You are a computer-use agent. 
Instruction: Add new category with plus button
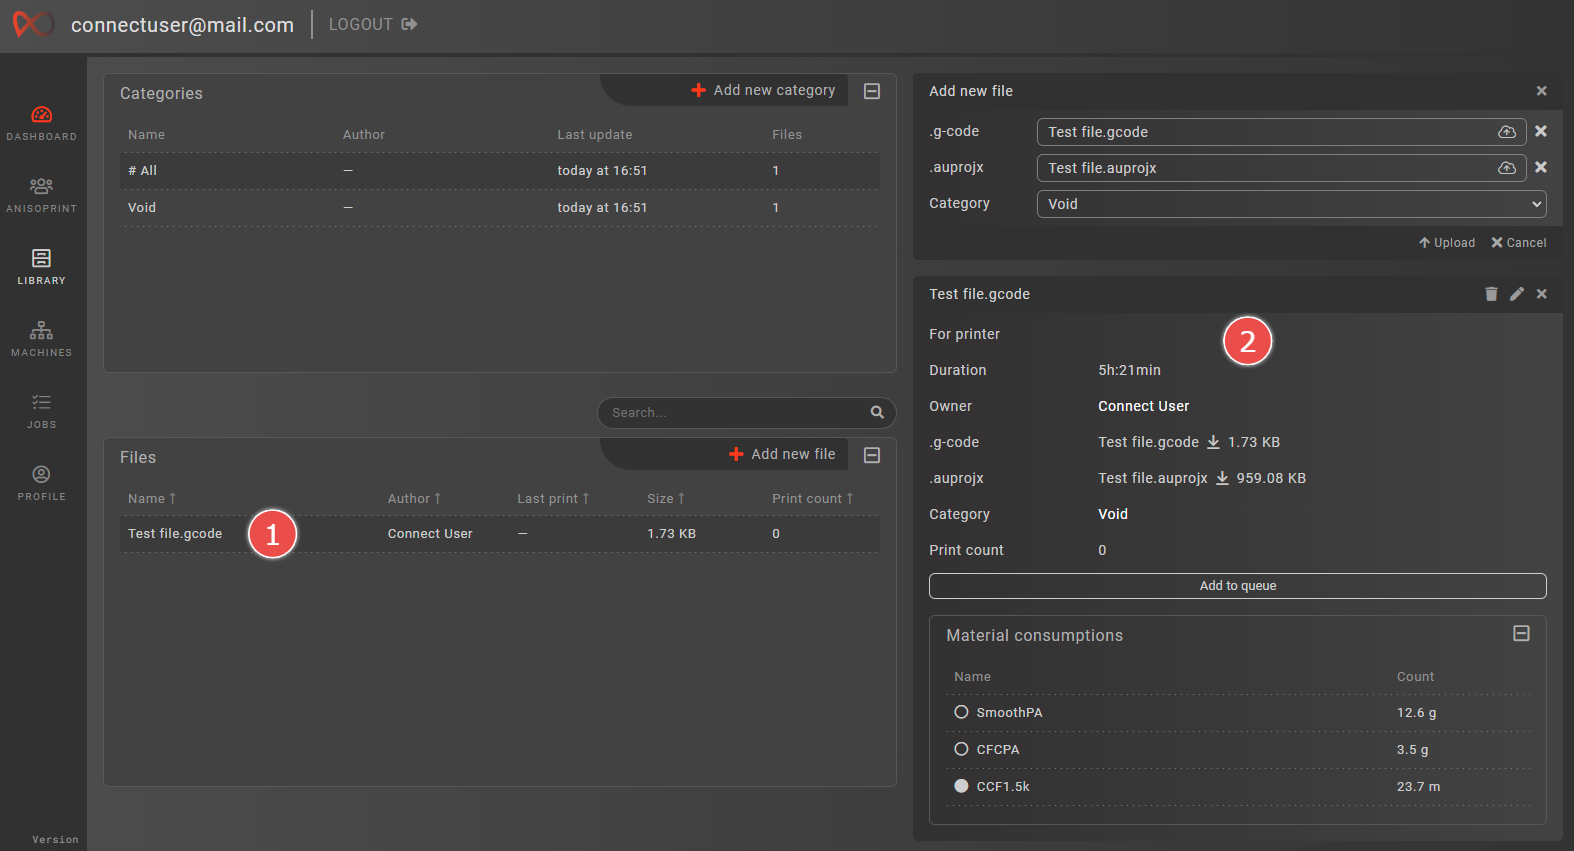point(763,90)
